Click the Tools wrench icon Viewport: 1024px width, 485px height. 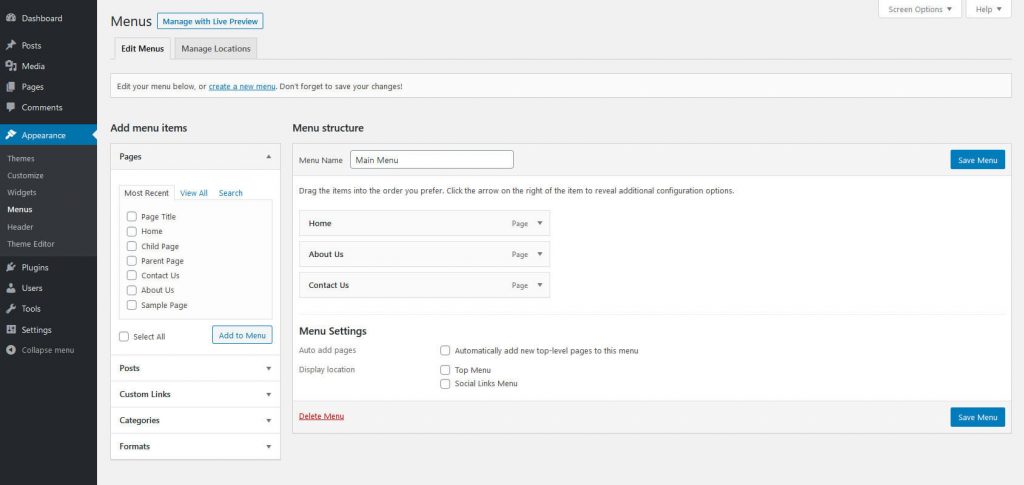point(10,309)
